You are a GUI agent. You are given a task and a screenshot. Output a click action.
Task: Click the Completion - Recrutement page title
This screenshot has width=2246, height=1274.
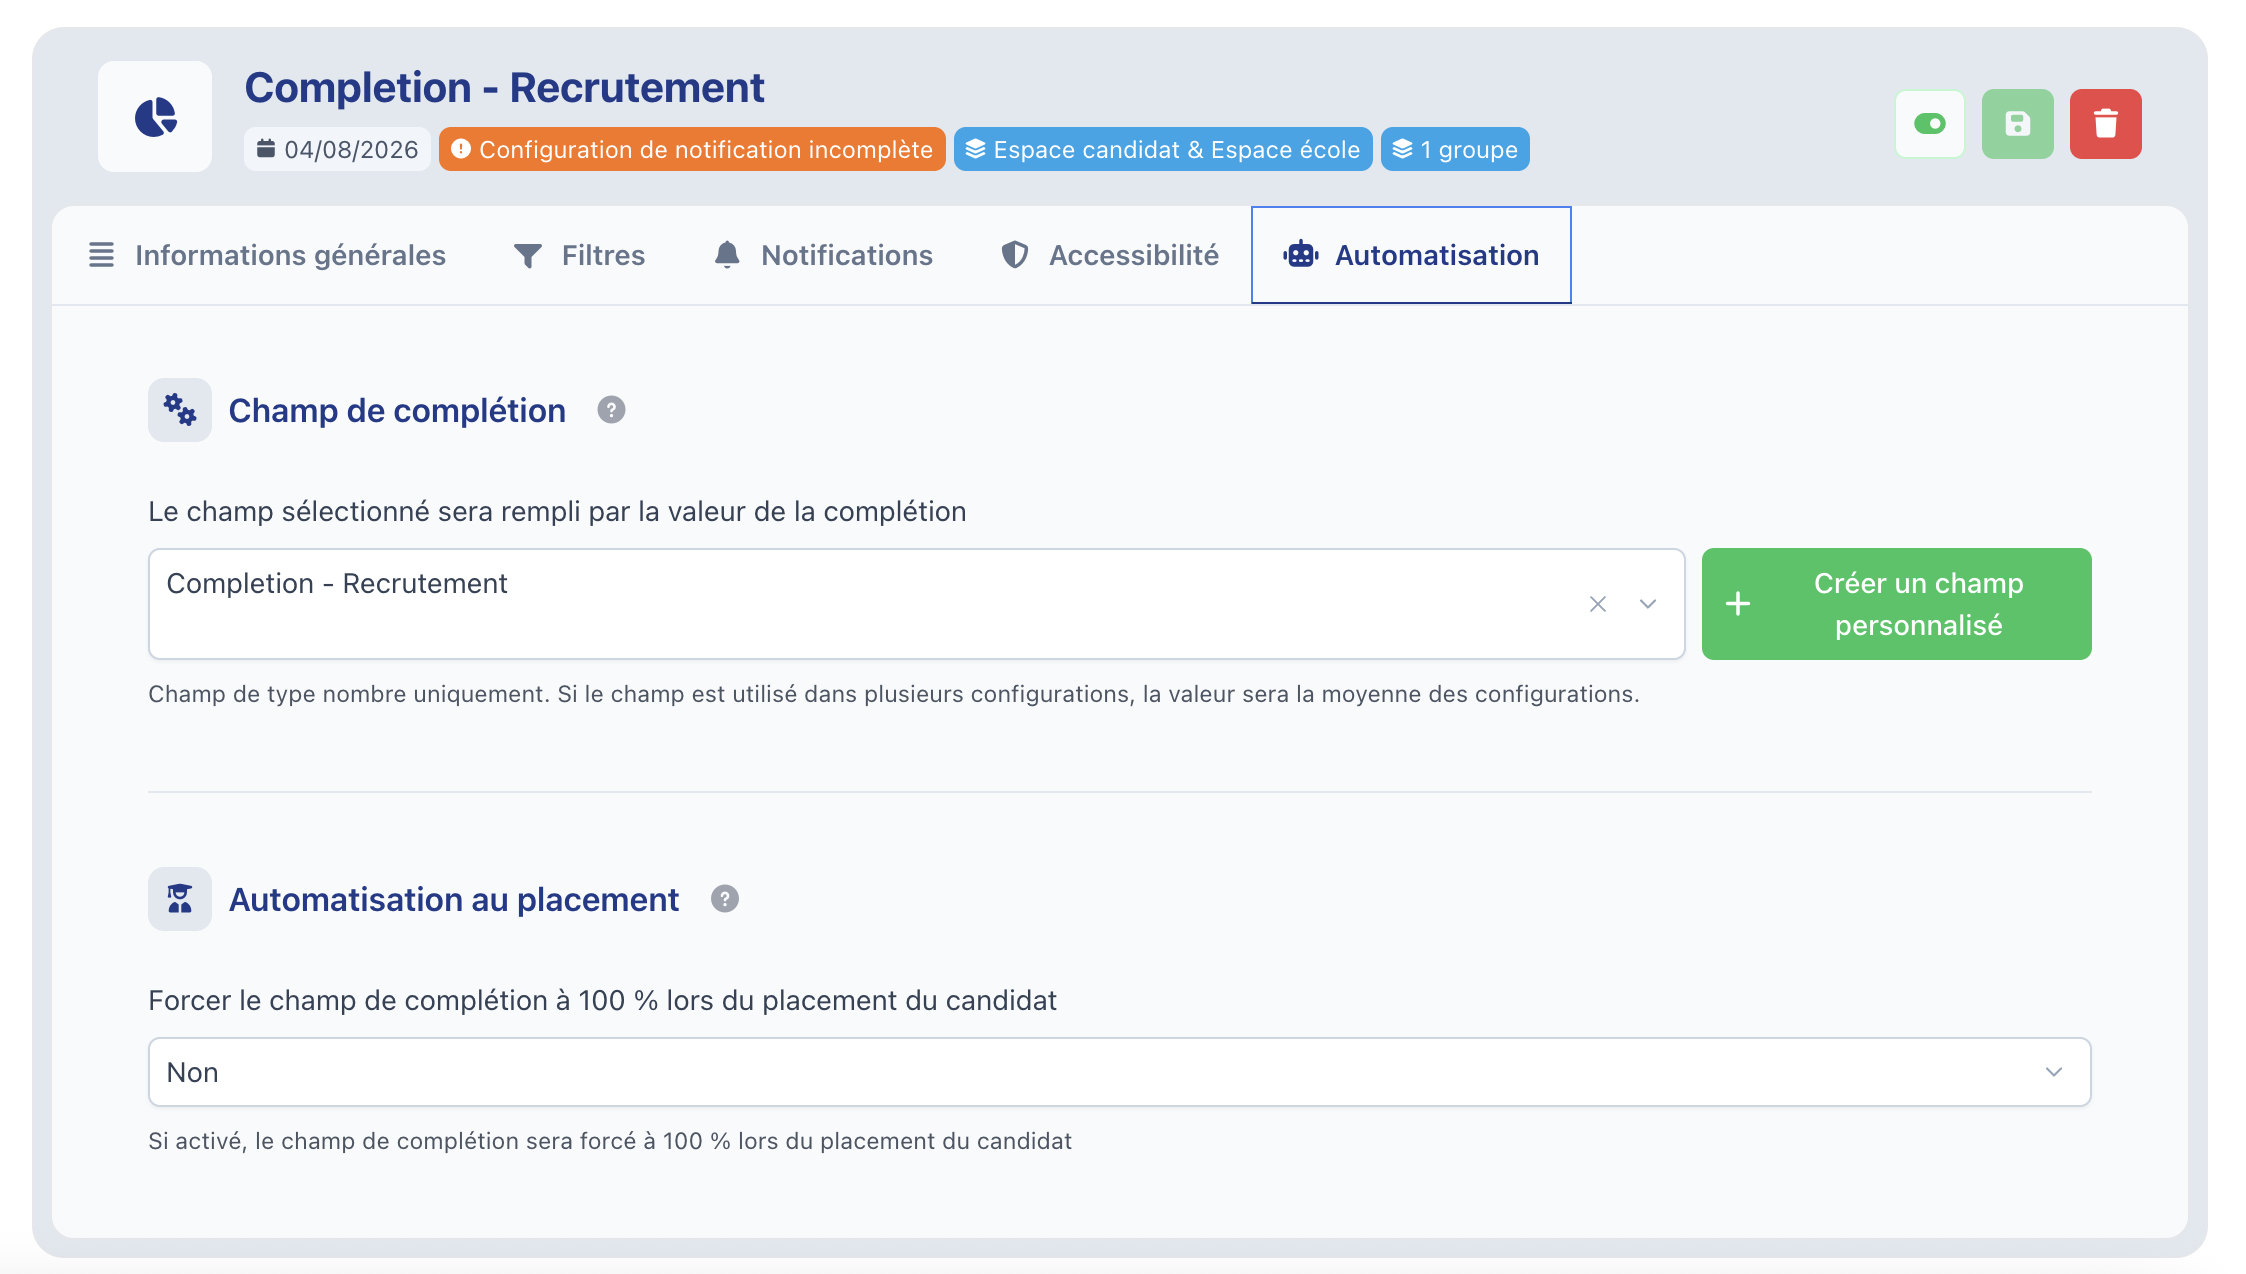[504, 88]
